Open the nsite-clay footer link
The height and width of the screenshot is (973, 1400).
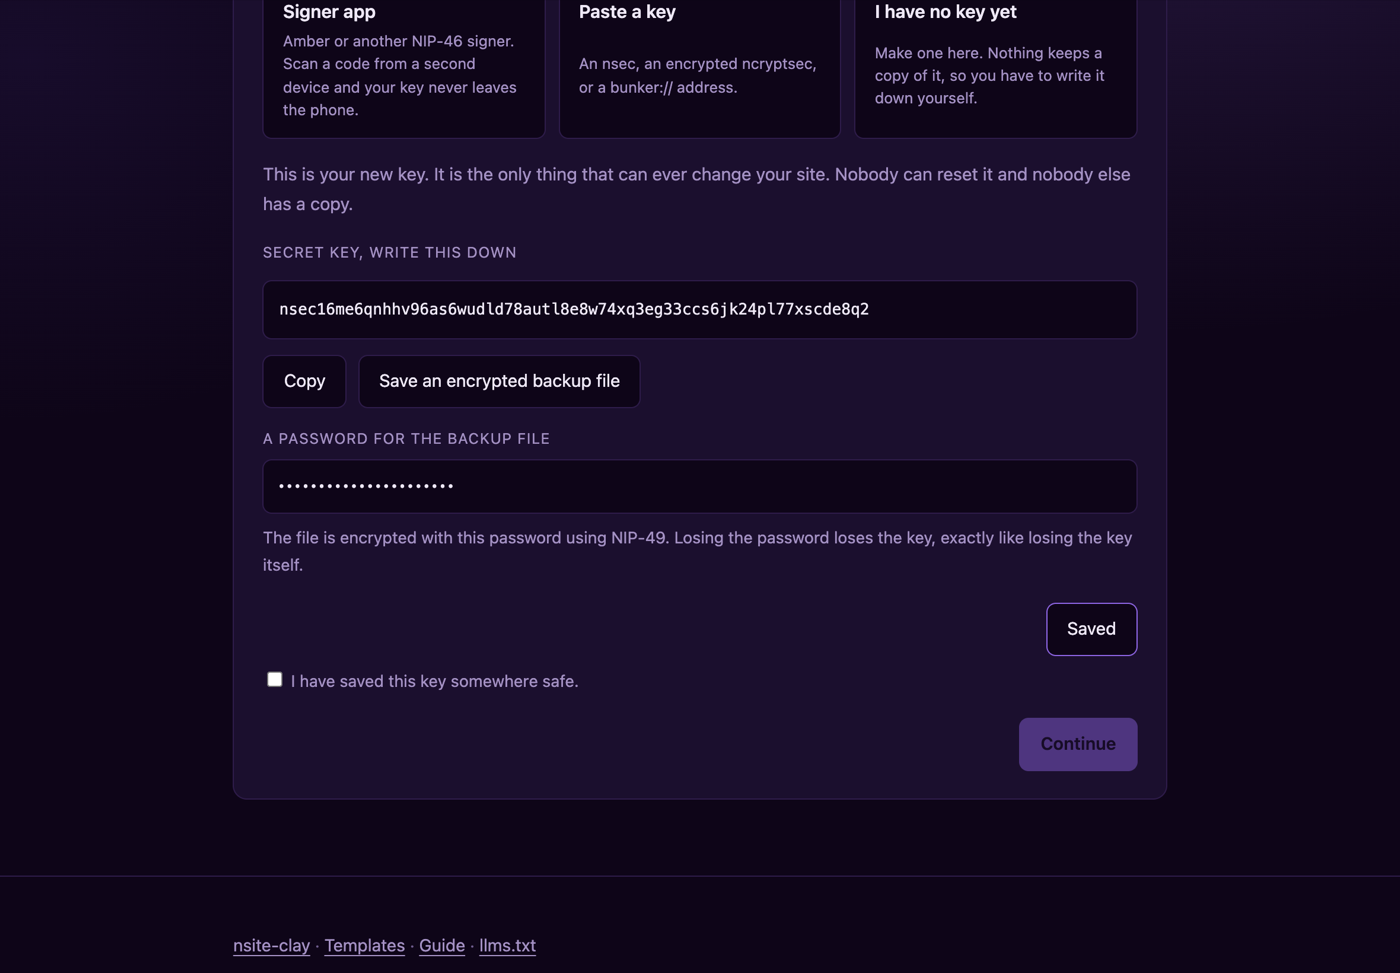click(271, 945)
